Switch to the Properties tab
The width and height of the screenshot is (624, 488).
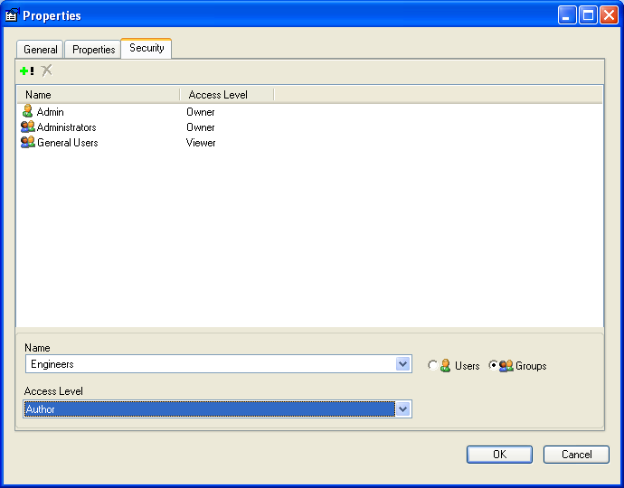point(93,49)
